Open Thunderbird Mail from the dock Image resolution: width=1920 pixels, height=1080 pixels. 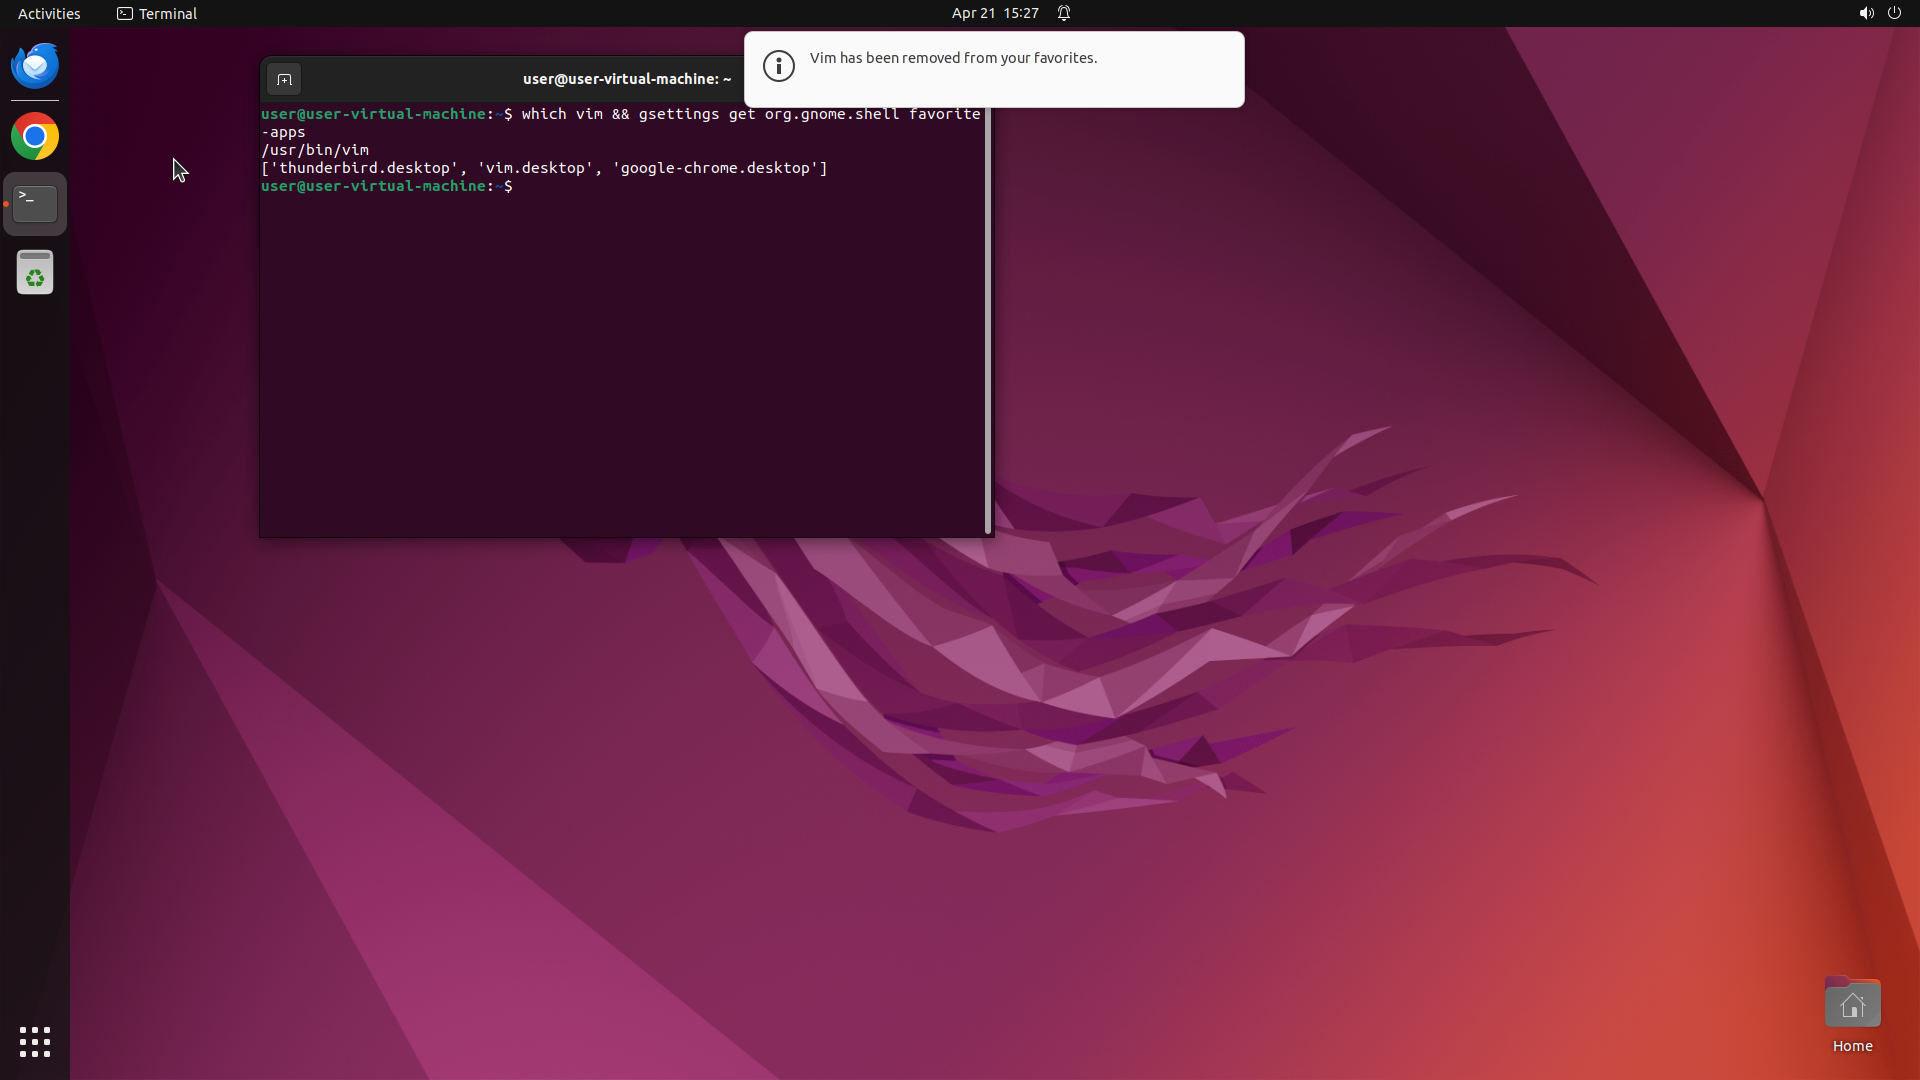tap(35, 66)
